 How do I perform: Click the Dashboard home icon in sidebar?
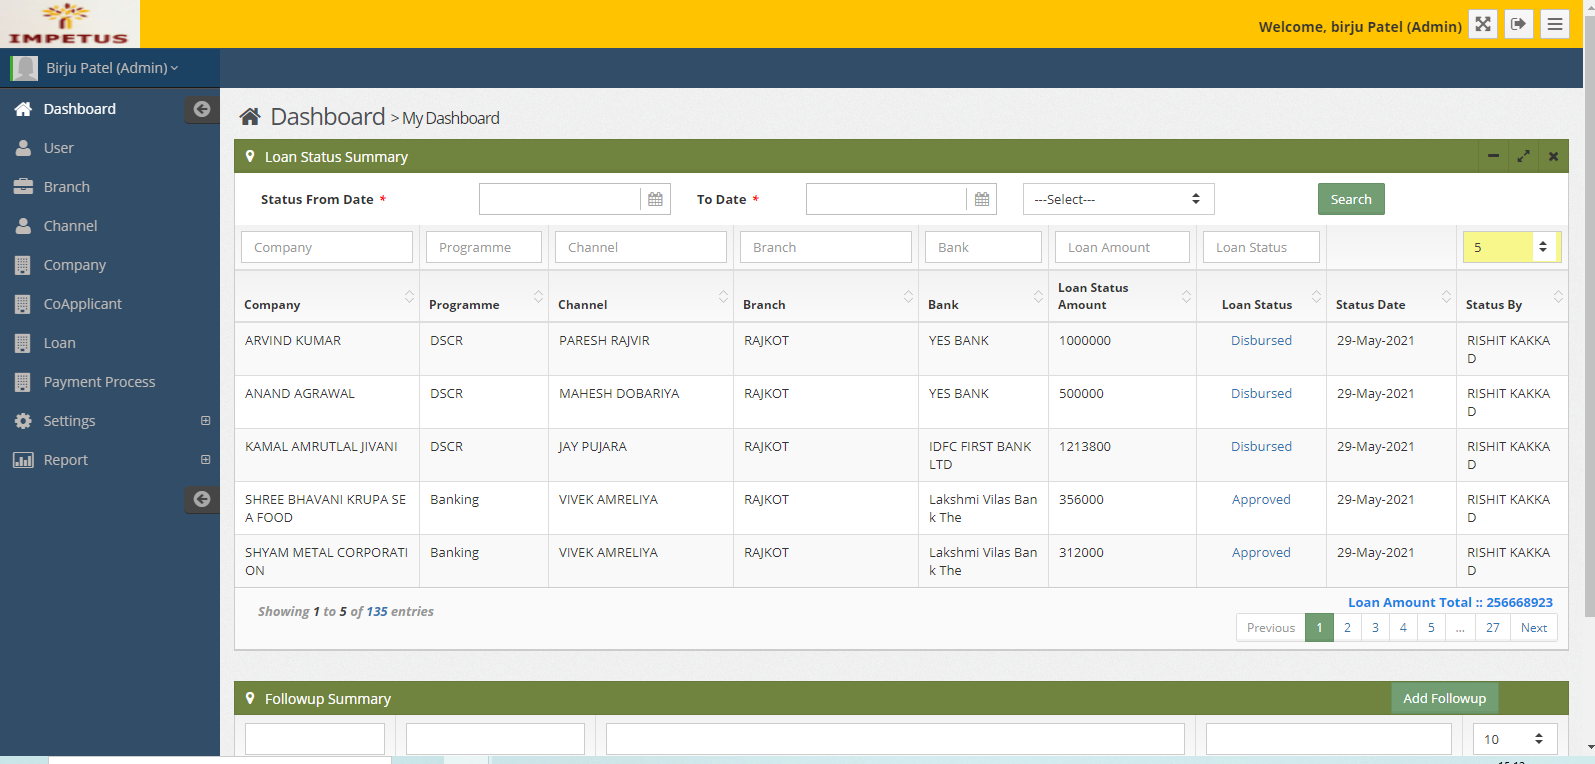tap(23, 109)
